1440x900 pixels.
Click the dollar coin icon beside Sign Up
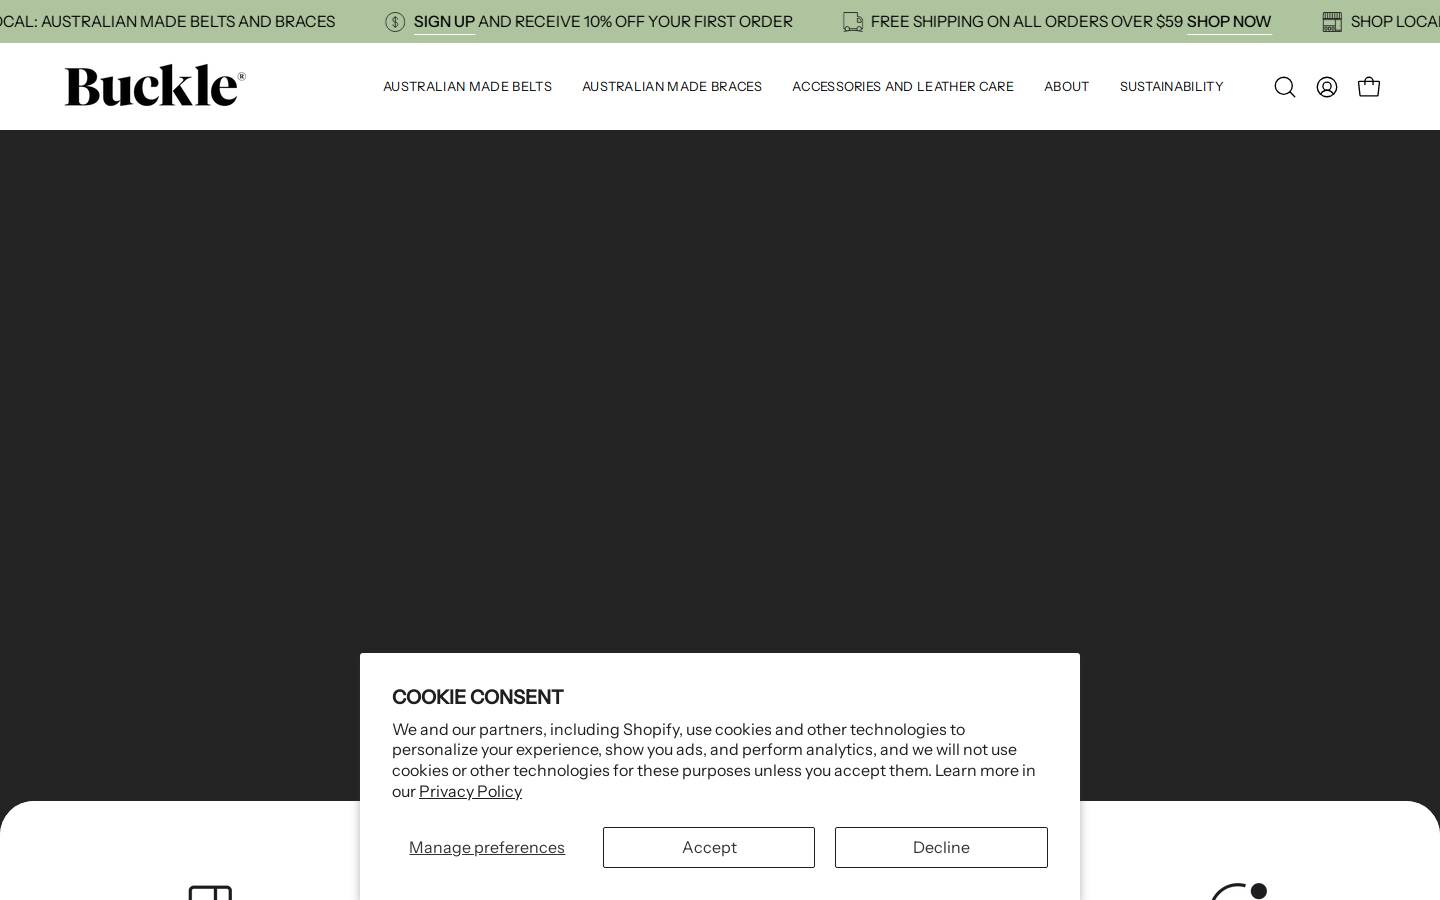tap(395, 22)
